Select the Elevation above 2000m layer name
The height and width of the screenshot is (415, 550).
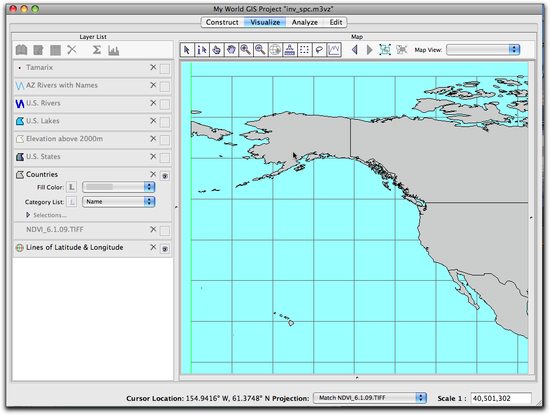click(x=65, y=139)
